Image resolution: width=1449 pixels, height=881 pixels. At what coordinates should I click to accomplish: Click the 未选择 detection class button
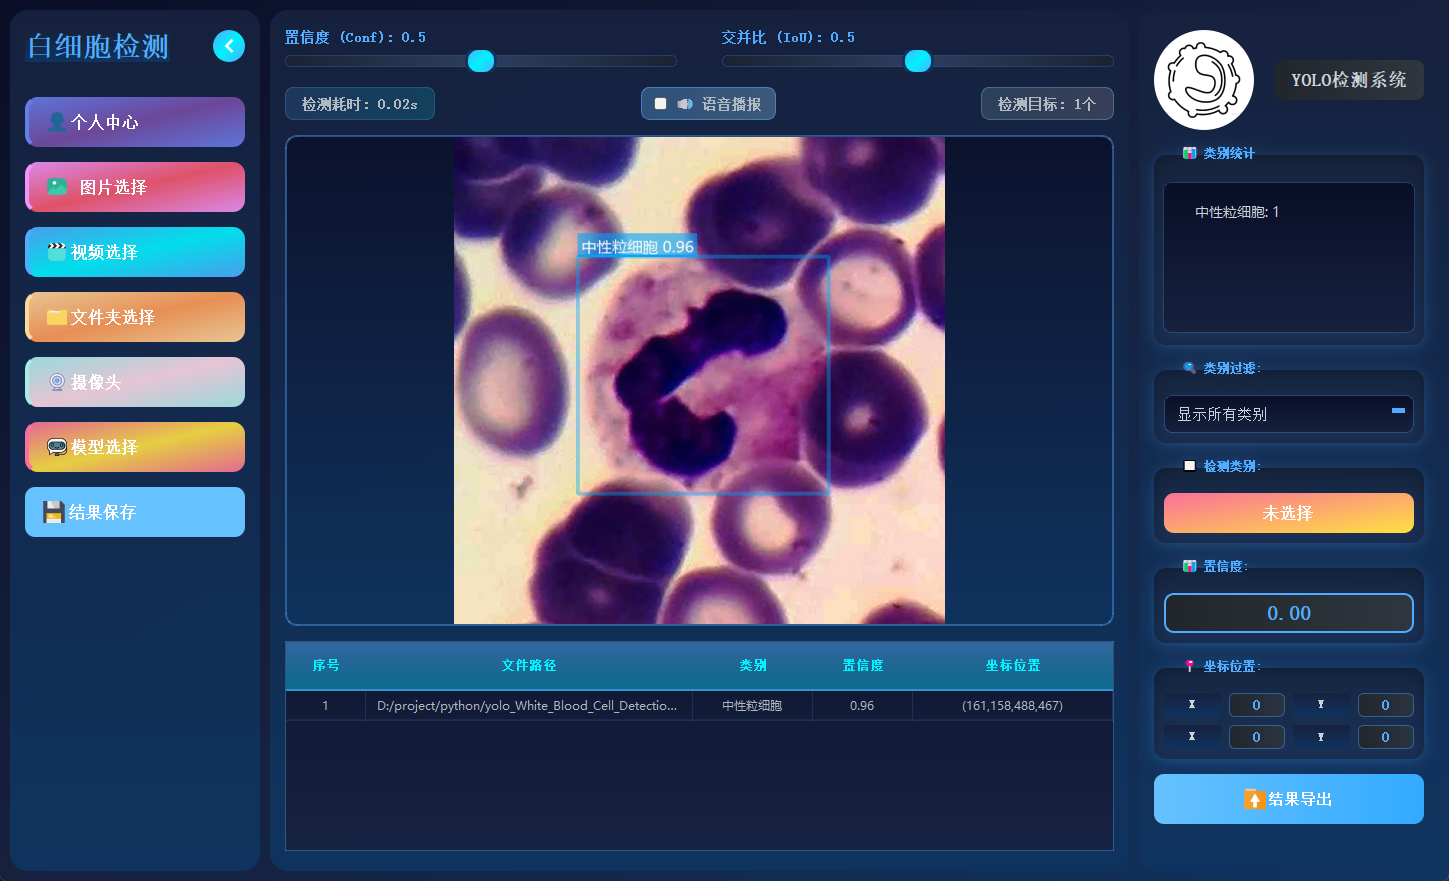click(x=1289, y=513)
